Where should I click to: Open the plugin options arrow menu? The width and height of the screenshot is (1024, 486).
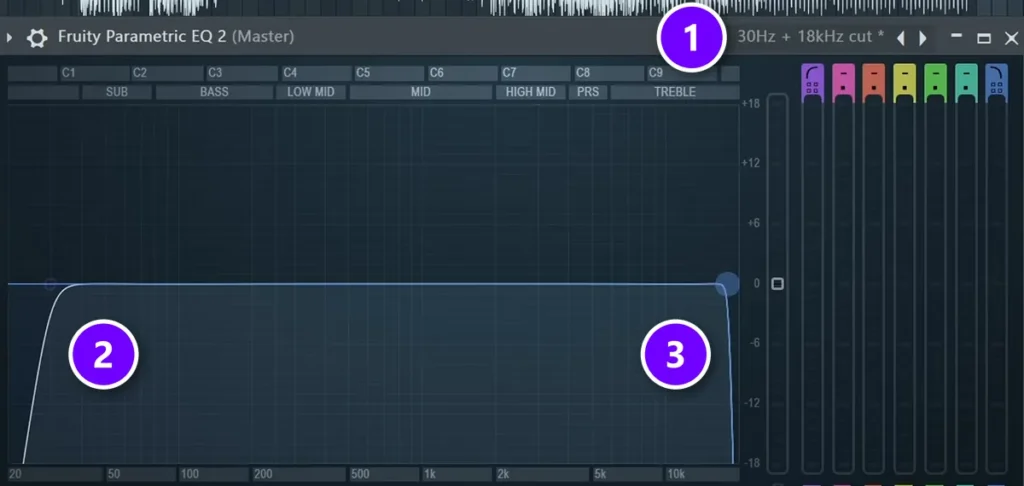click(9, 37)
